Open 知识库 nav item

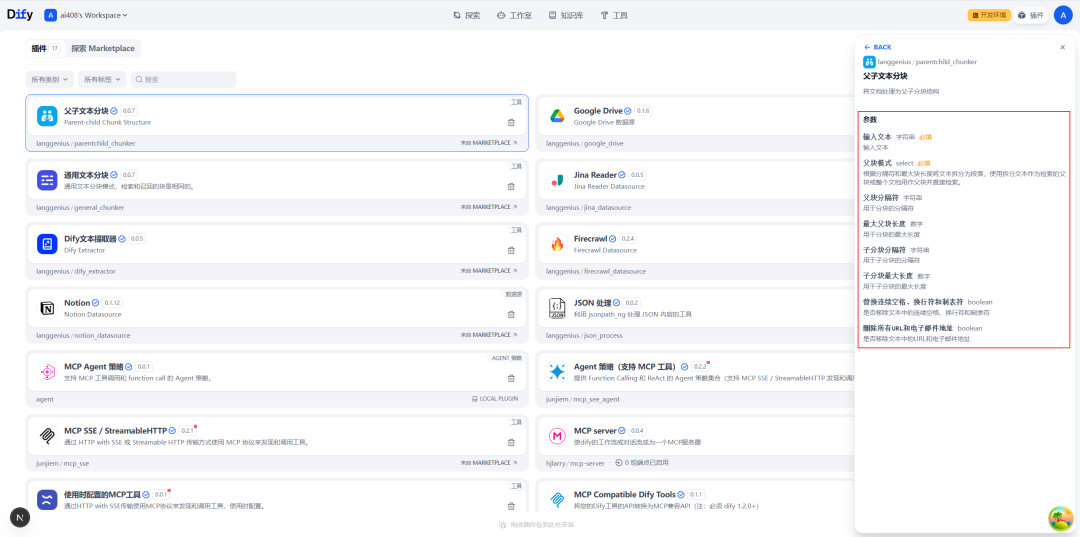(x=565, y=15)
